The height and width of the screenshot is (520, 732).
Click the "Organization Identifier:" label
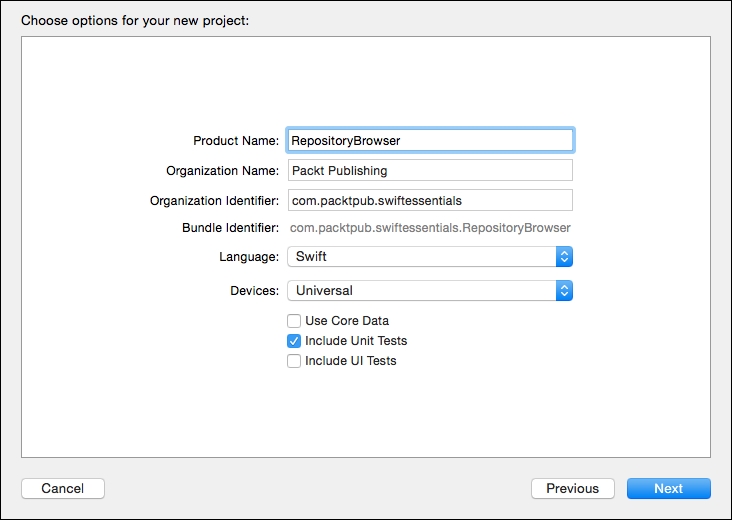pyautogui.click(x=215, y=201)
